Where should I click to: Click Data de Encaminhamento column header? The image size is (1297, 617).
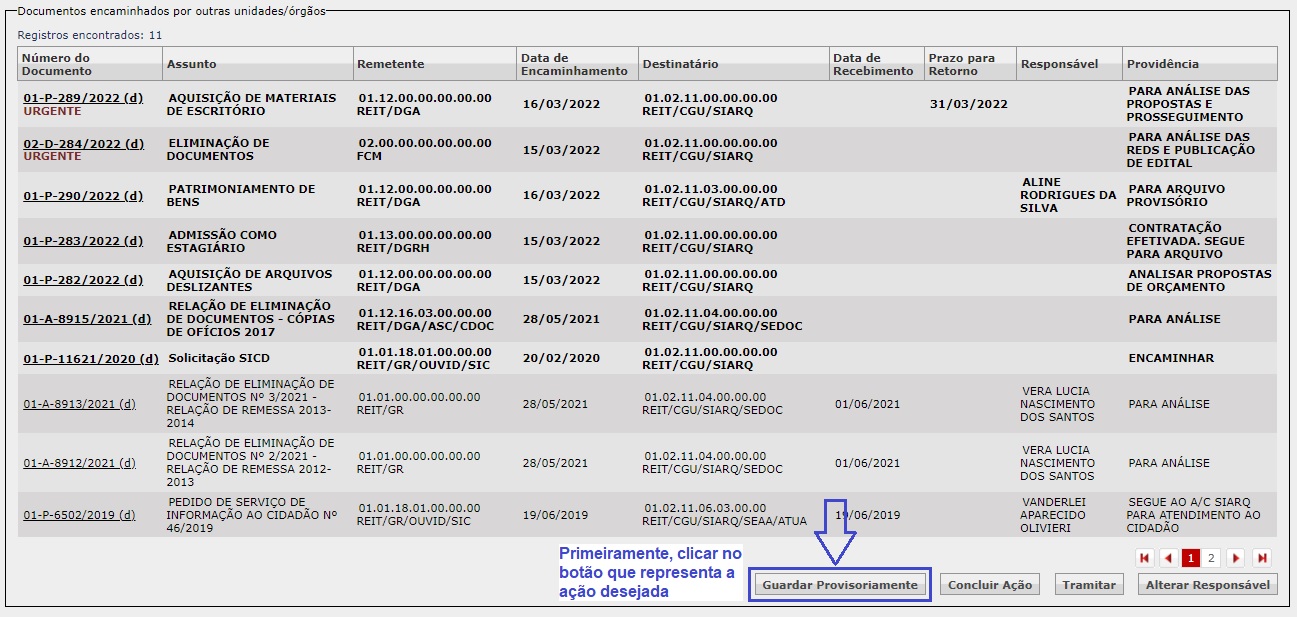[x=577, y=64]
